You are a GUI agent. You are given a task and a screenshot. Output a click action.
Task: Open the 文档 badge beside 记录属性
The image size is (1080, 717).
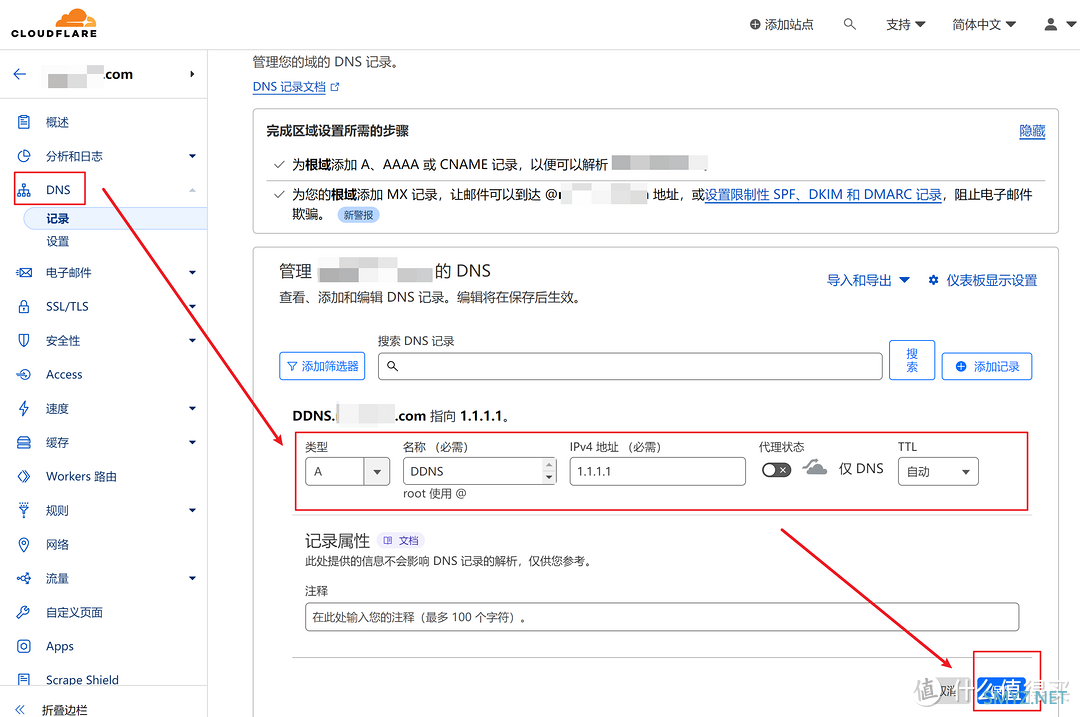401,541
